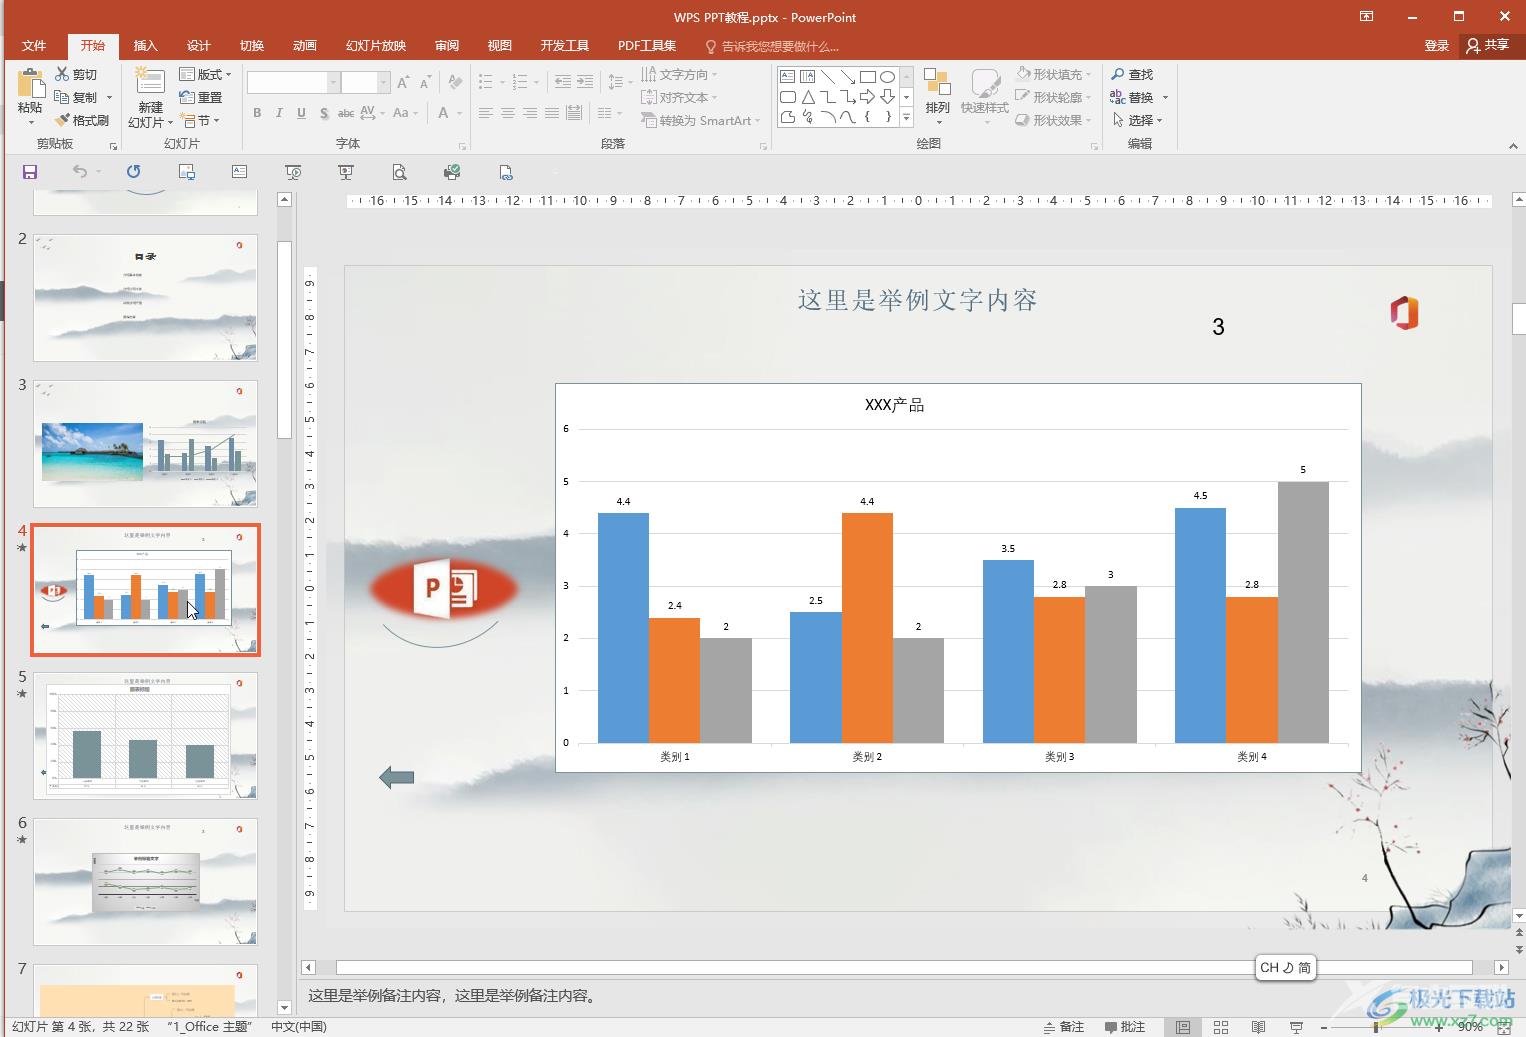Toggle Normal view button in status bar
Viewport: 1526px width, 1037px height.
tap(1183, 1027)
